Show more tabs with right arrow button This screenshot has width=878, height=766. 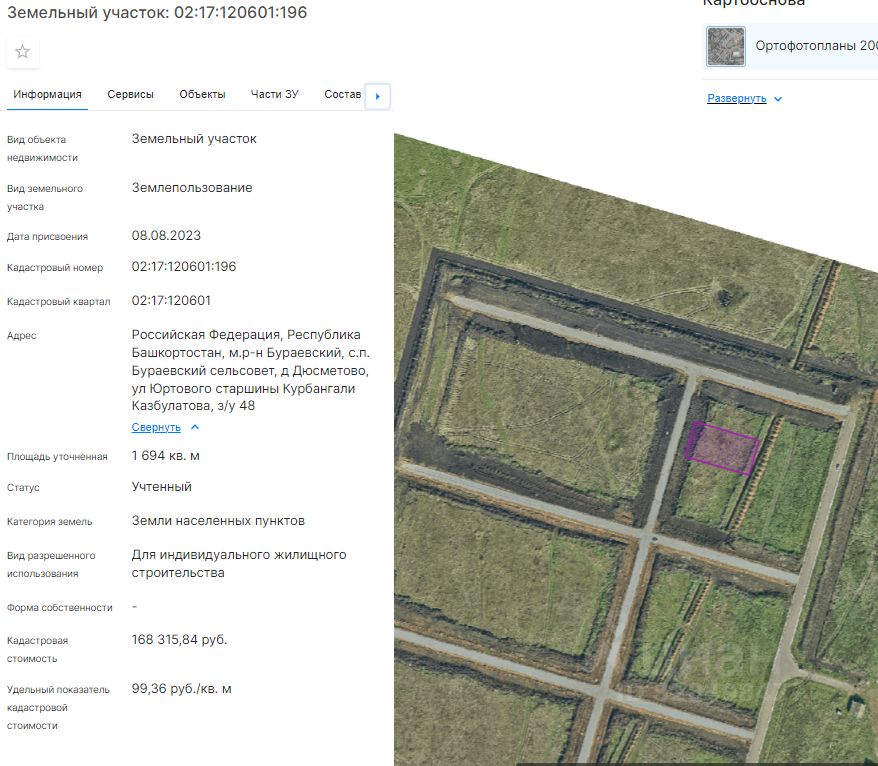pyautogui.click(x=377, y=96)
